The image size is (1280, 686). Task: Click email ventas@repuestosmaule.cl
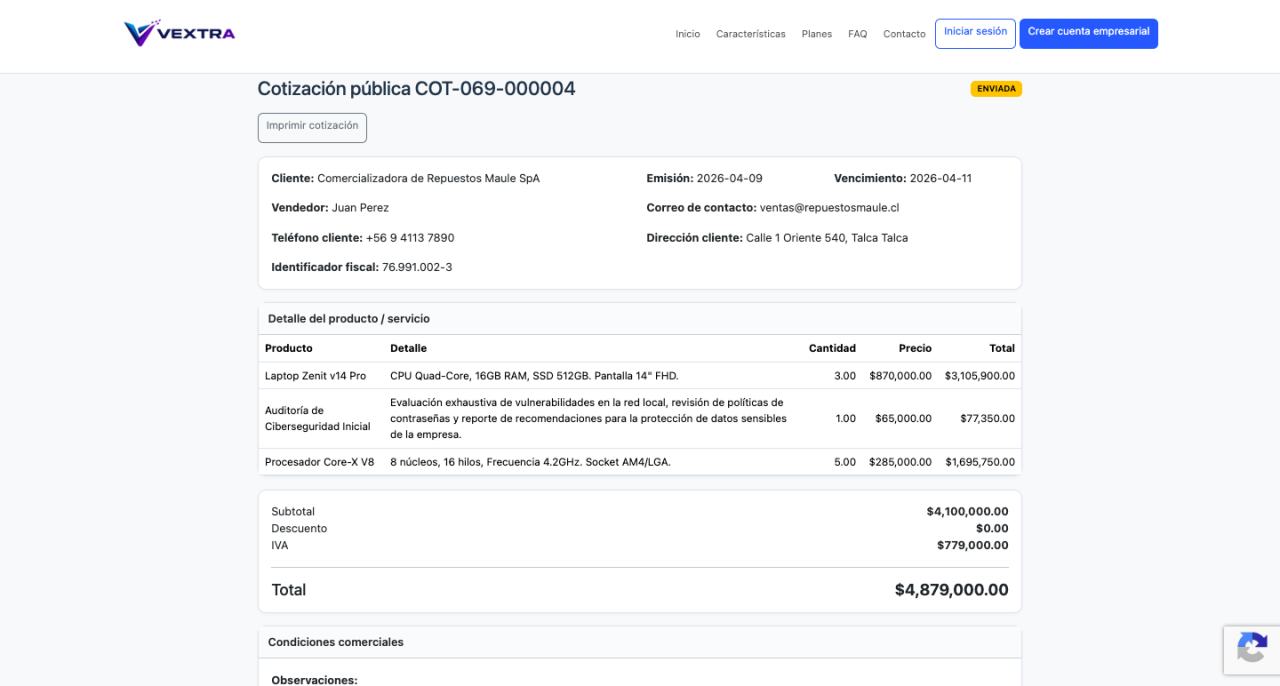(830, 208)
